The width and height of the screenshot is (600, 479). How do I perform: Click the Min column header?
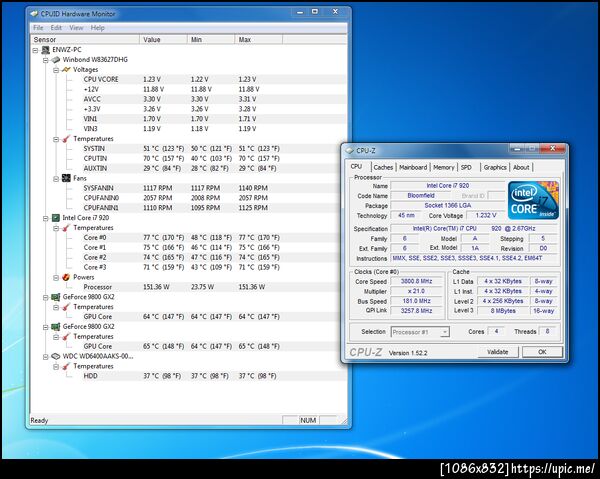[x=211, y=40]
